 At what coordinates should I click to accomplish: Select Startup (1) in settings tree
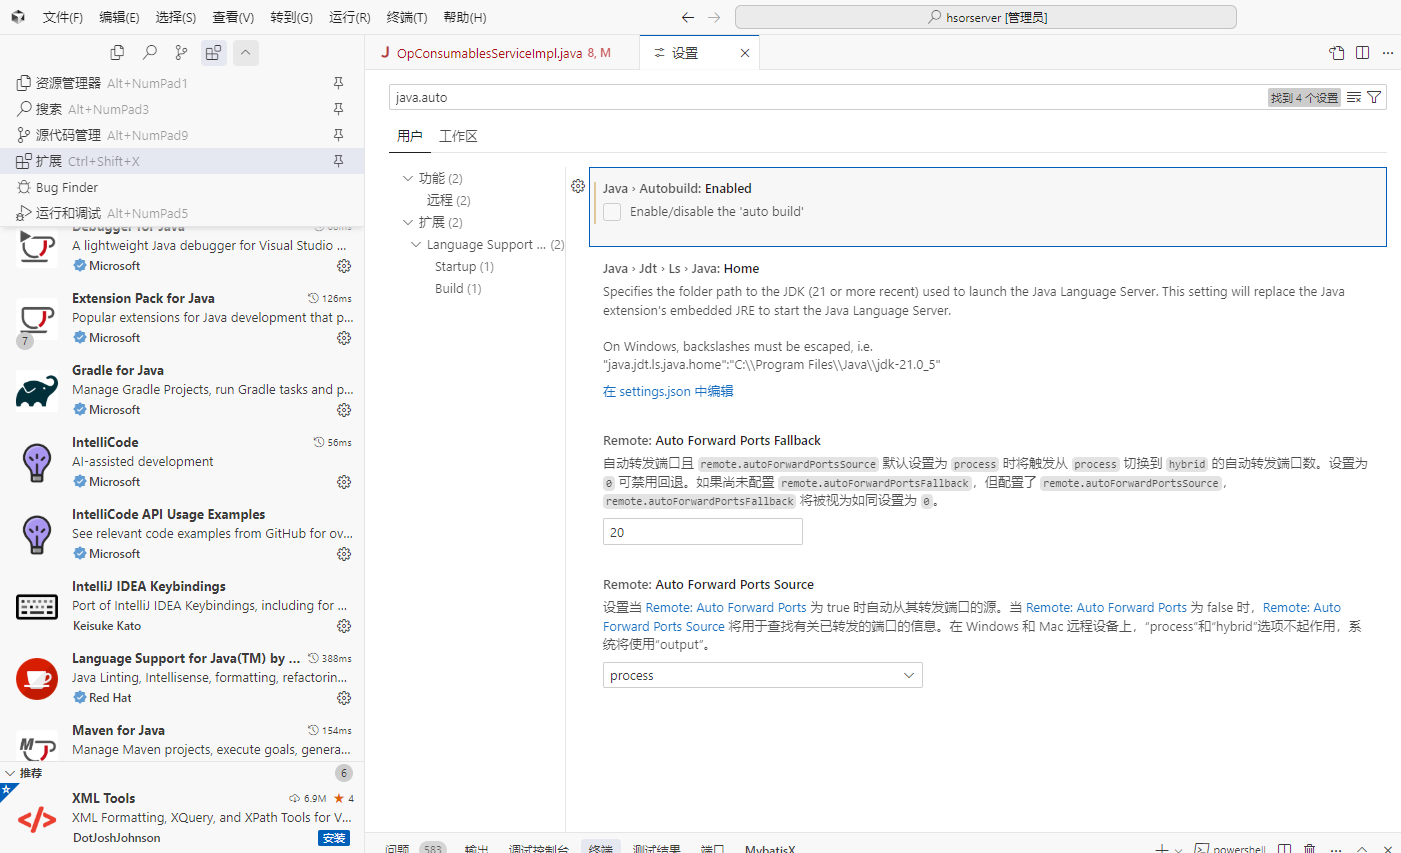tap(464, 266)
